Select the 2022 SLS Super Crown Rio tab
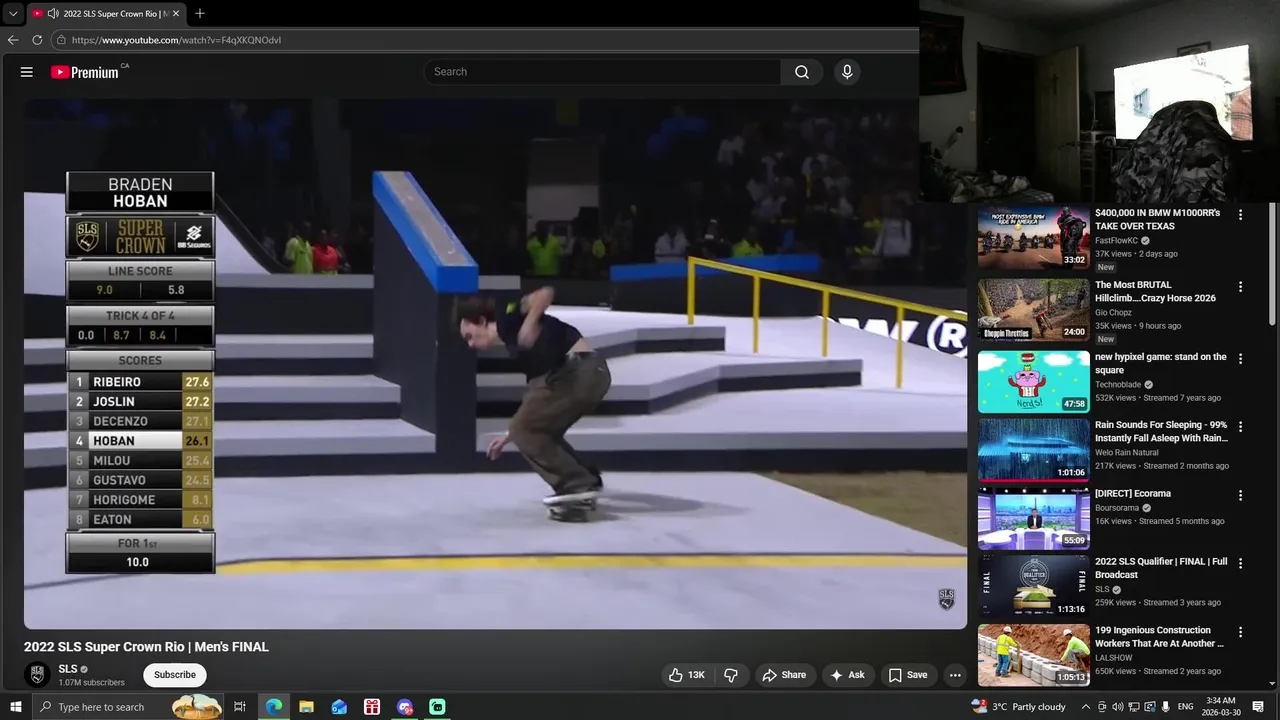1280x720 pixels. (107, 14)
